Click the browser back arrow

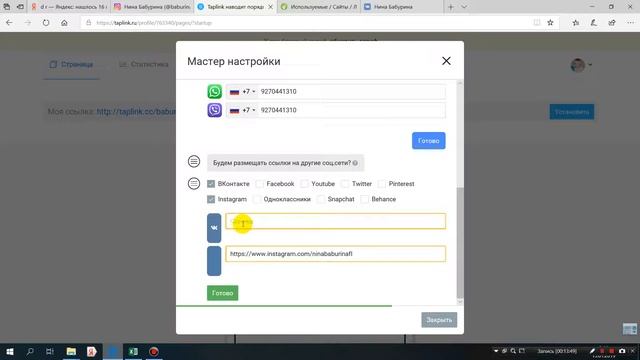click(9, 23)
